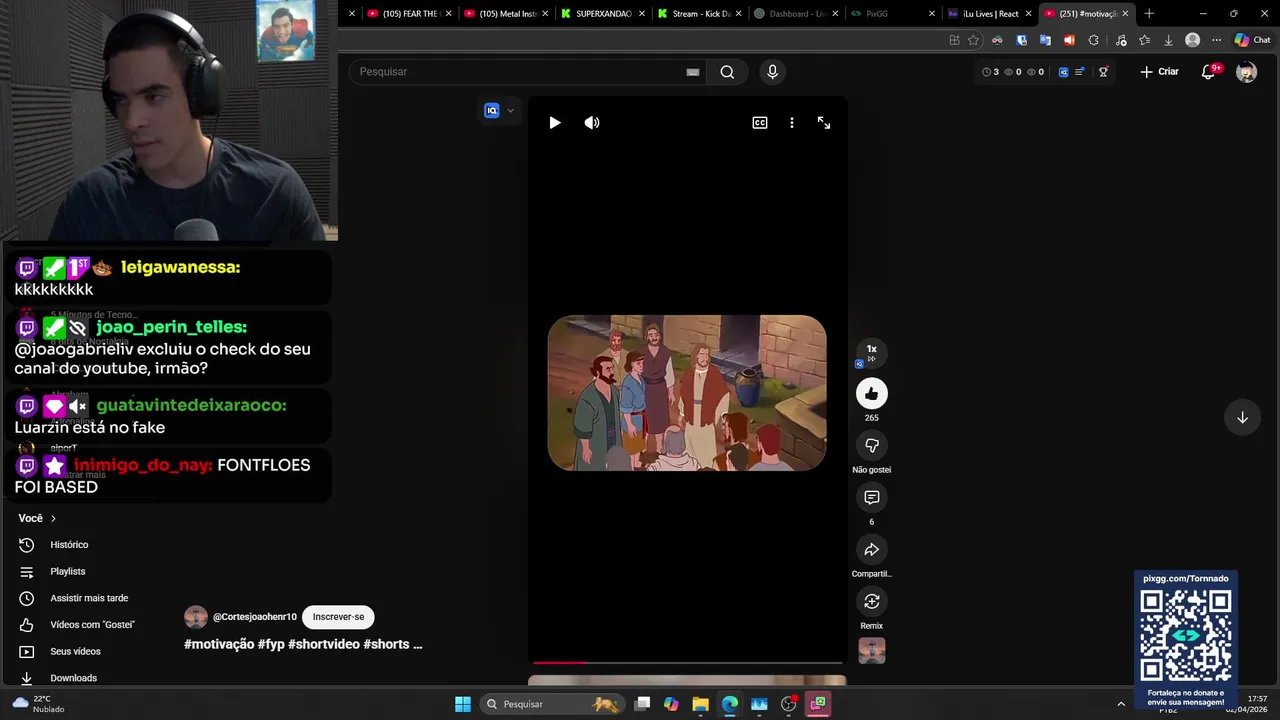Open Copilot Chat in browser

tap(1255, 40)
